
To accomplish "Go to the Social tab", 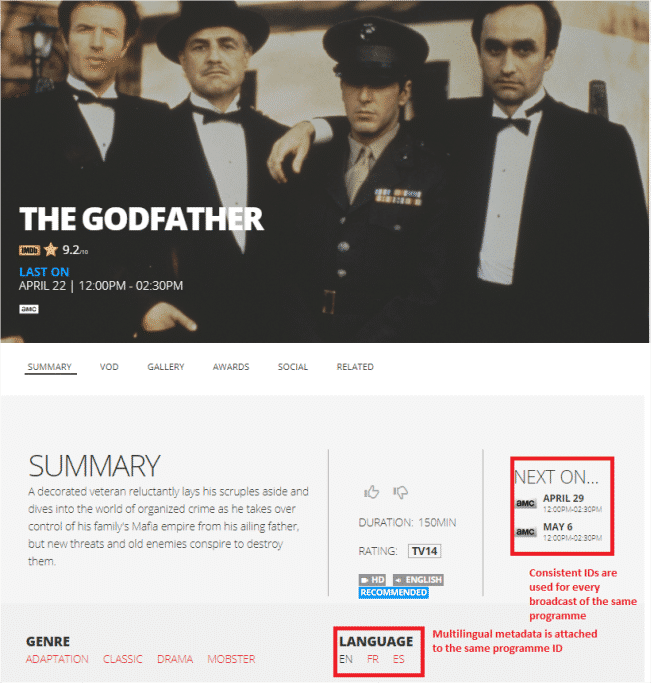I will click(x=293, y=367).
